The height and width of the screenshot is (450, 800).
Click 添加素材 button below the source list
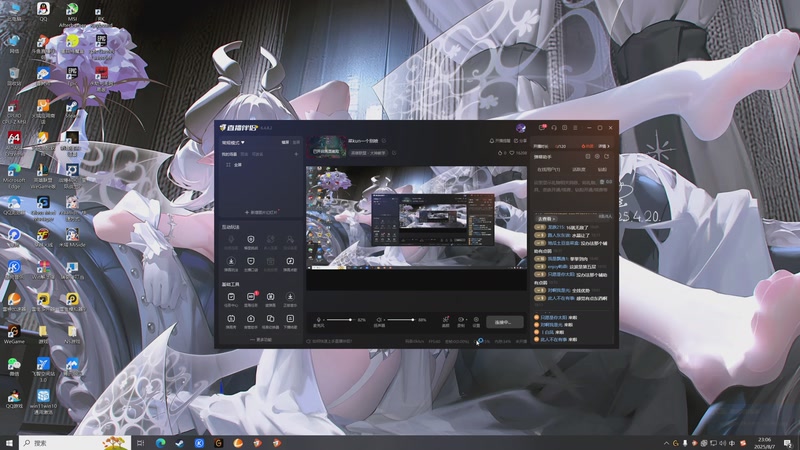262,212
